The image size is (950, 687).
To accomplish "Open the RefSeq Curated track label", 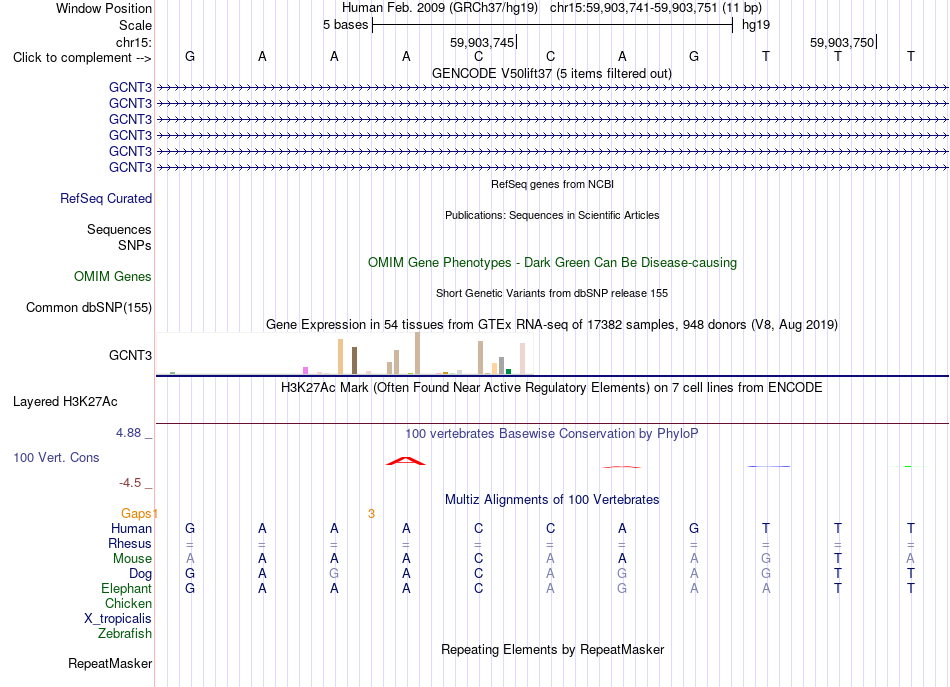I will pyautogui.click(x=106, y=198).
